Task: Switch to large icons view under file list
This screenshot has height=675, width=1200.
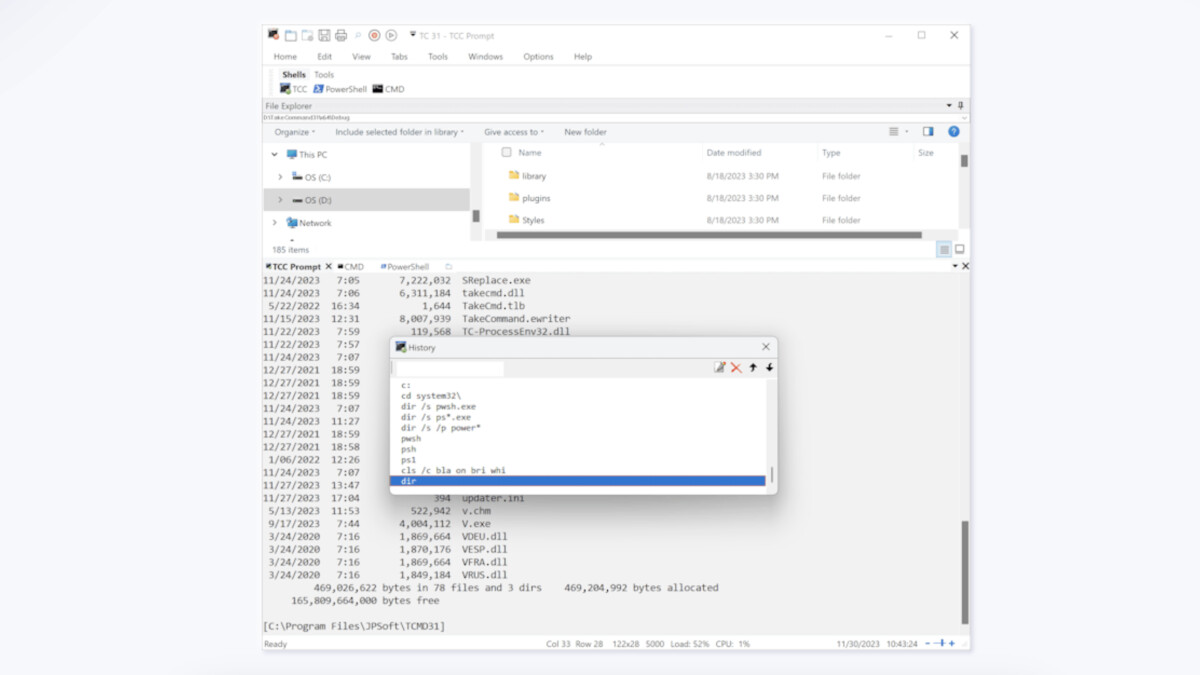Action: (x=960, y=249)
